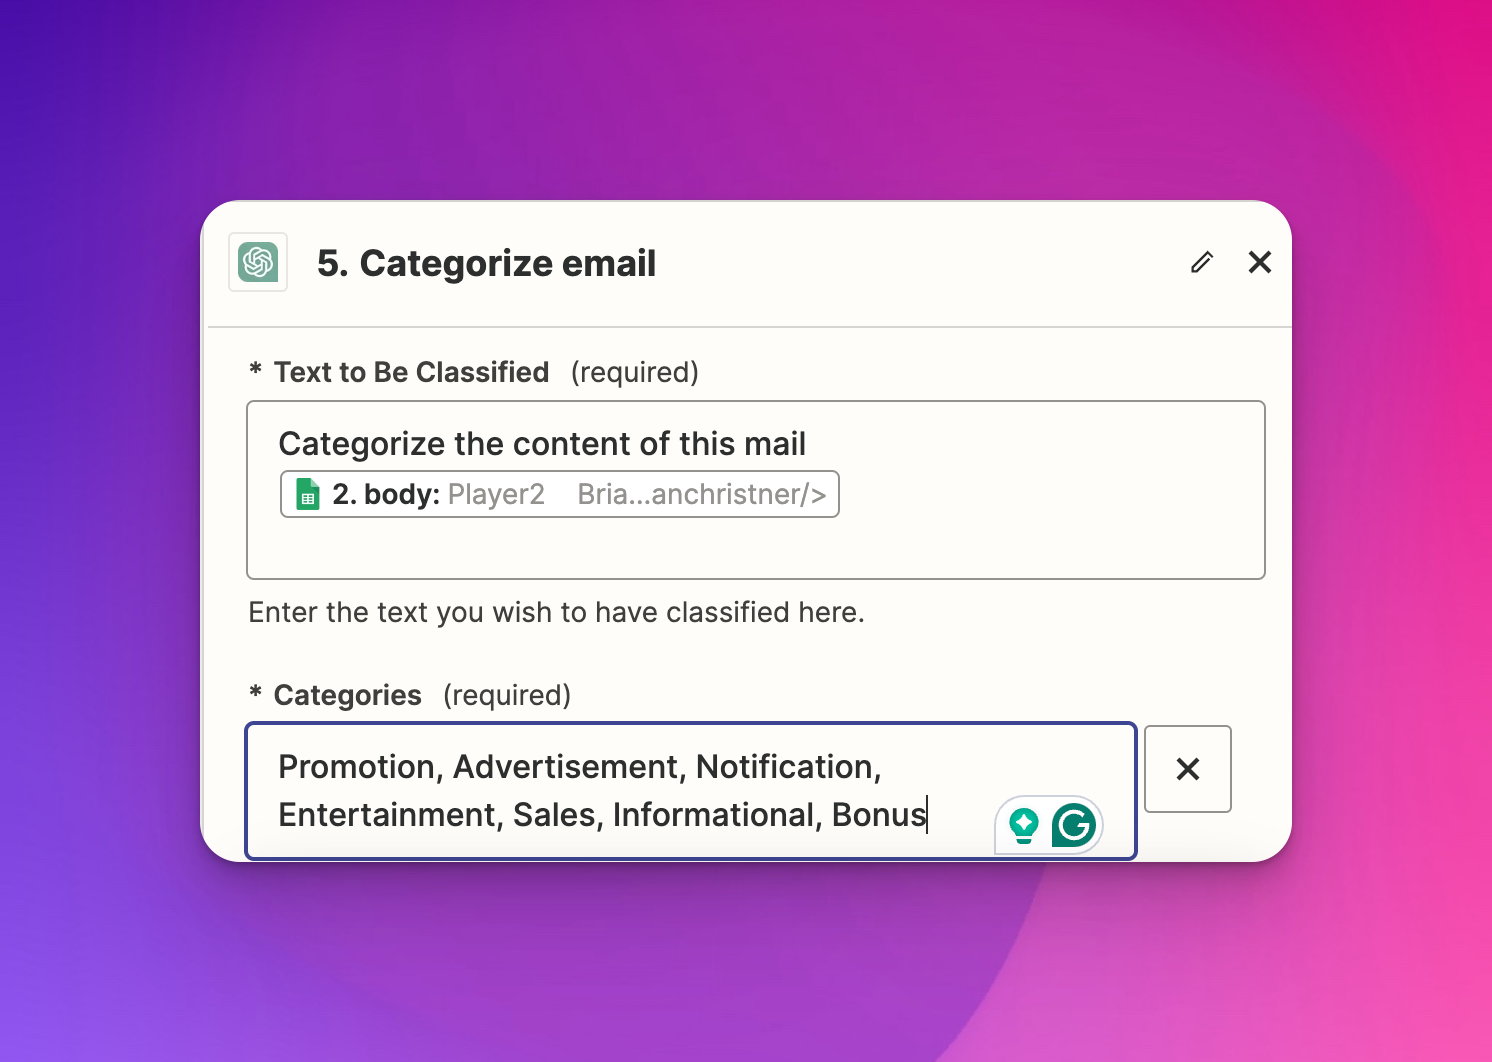Open Grammarly suggestions lightbulb icon
The width and height of the screenshot is (1492, 1062).
tap(1023, 825)
